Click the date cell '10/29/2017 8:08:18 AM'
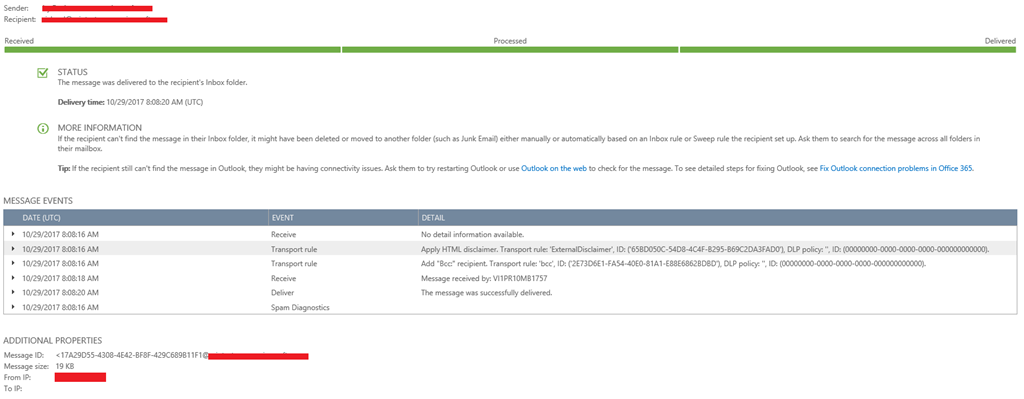Viewport: 1024px width, 399px height. tap(60, 278)
